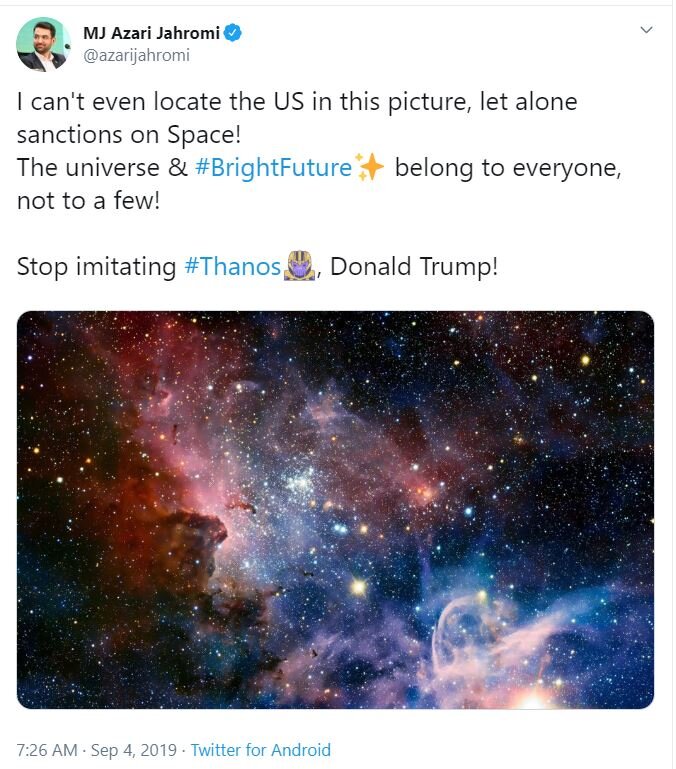
Task: Click the 'Stop imitating' text
Action: click(96, 267)
